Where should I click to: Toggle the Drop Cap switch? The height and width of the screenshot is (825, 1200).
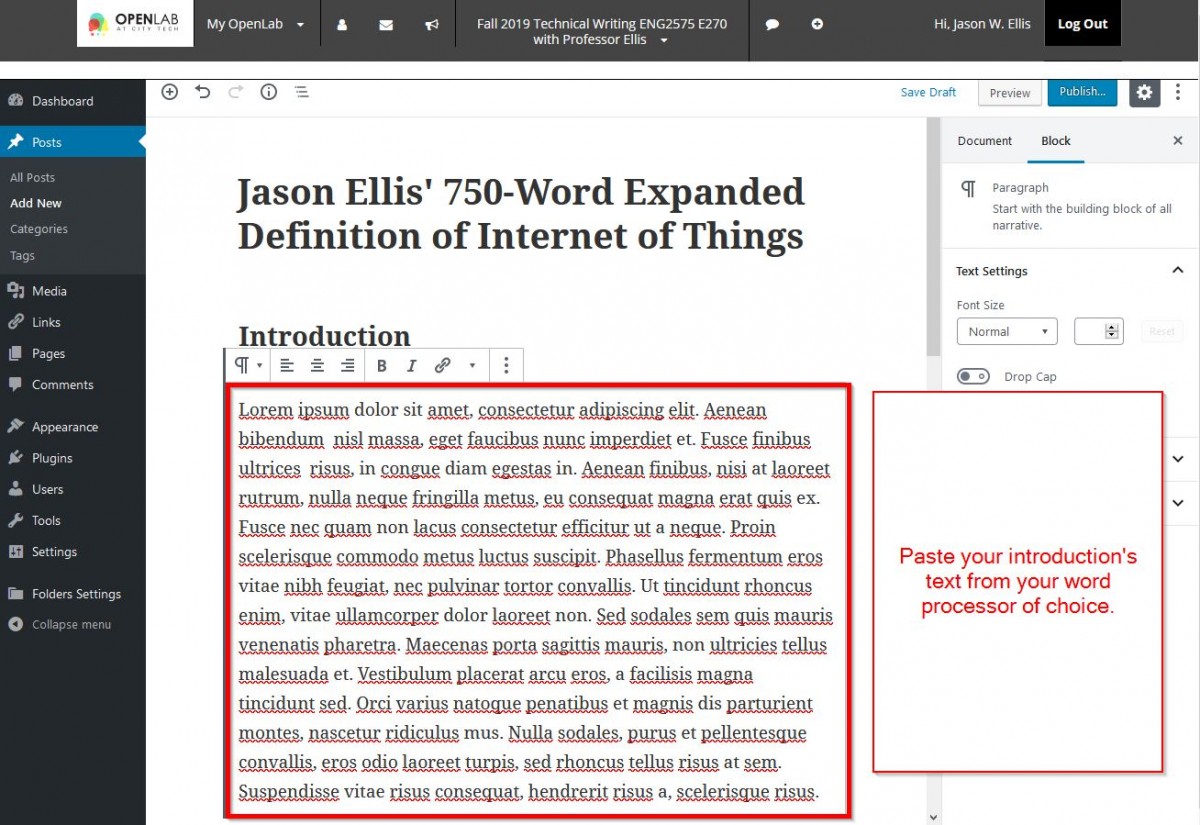(x=973, y=377)
